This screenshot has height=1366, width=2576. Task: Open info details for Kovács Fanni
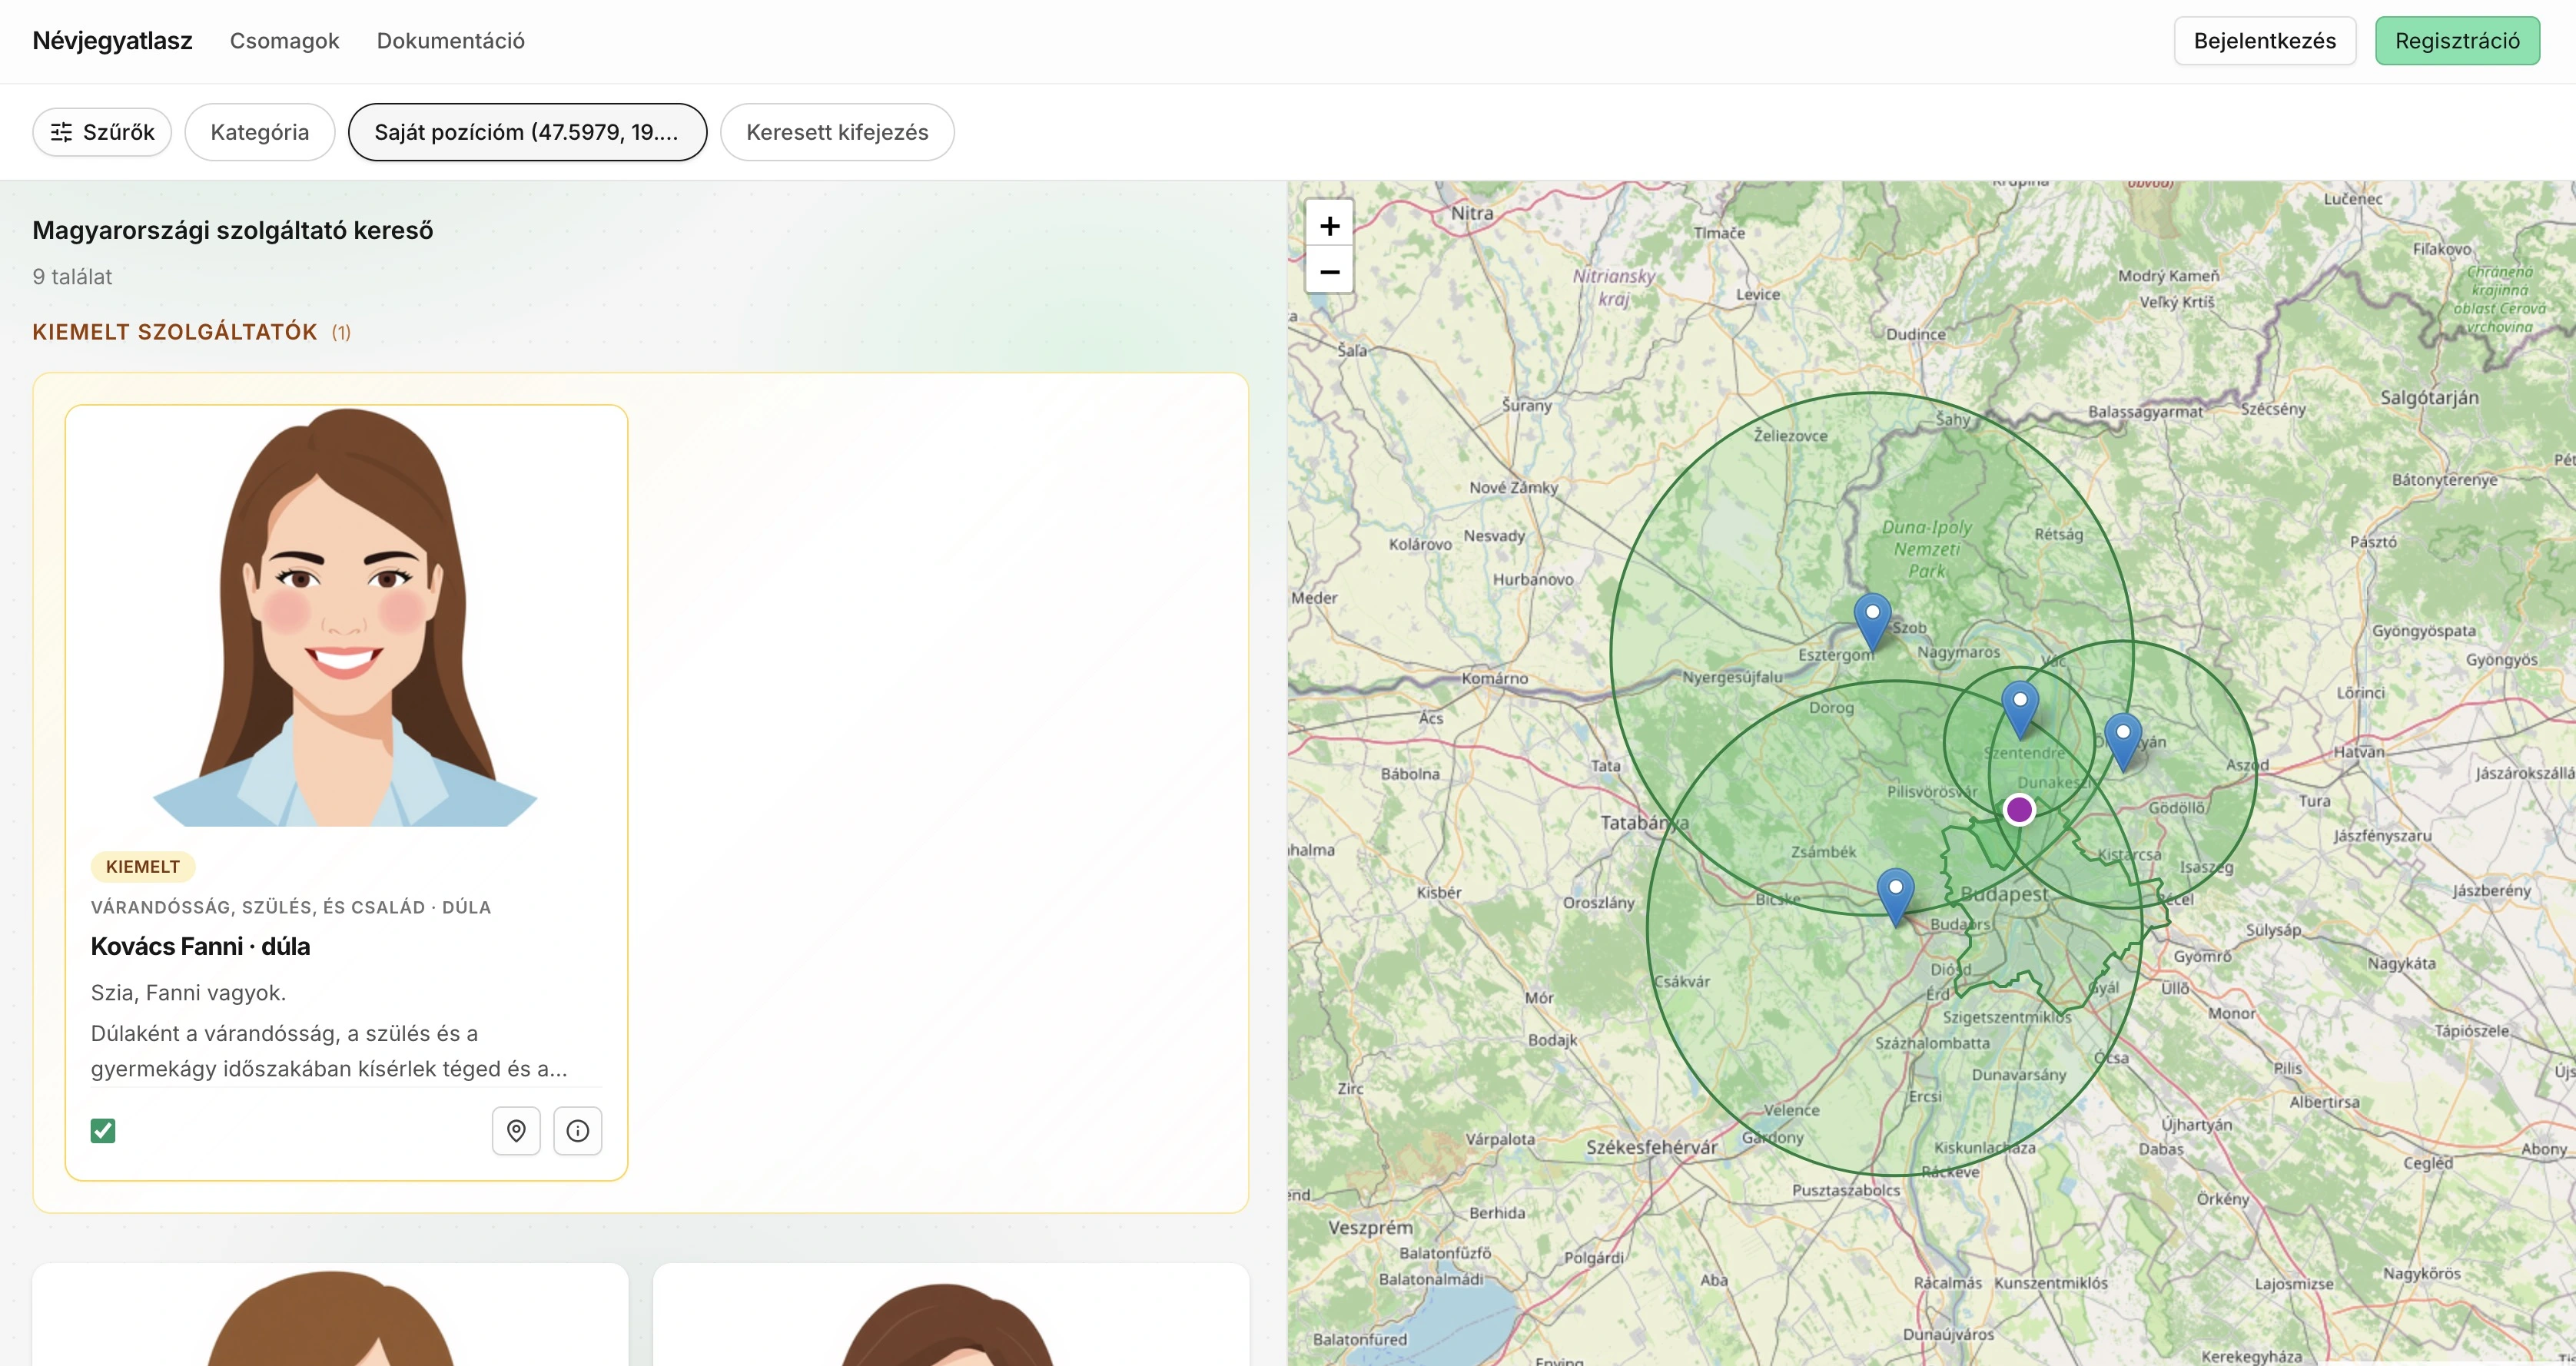click(x=578, y=1131)
